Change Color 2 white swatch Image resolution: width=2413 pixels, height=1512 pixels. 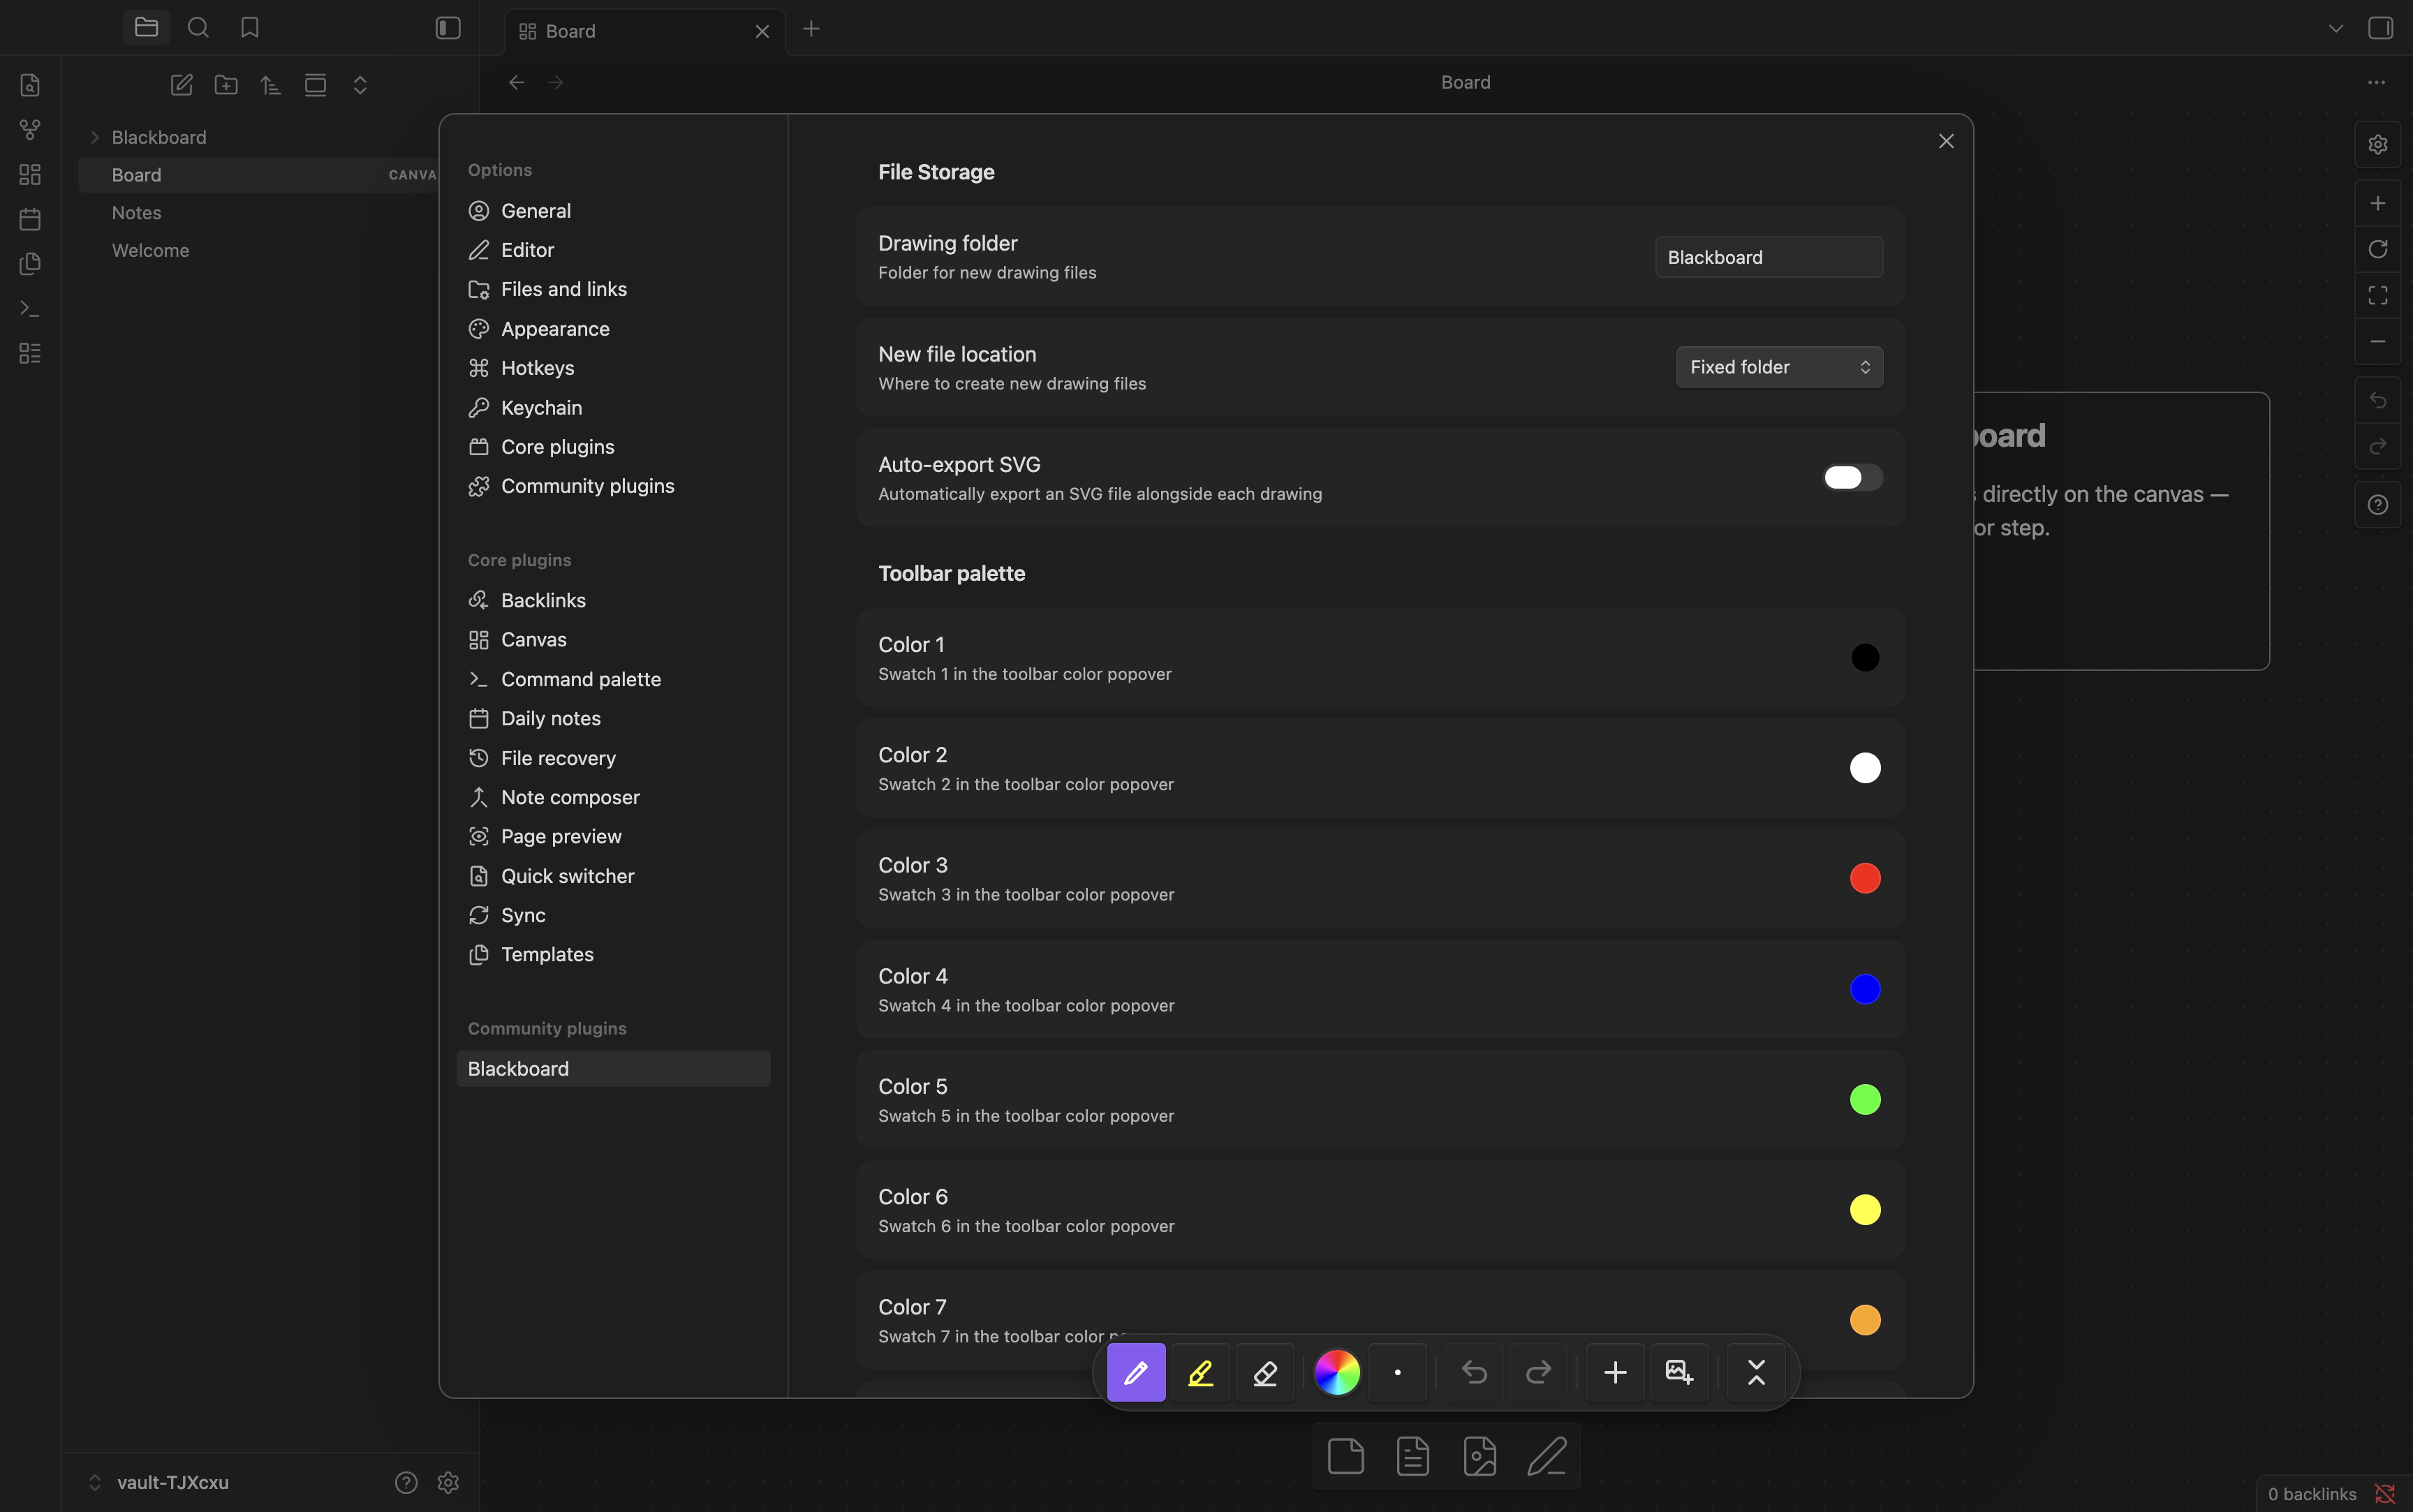pos(1864,768)
